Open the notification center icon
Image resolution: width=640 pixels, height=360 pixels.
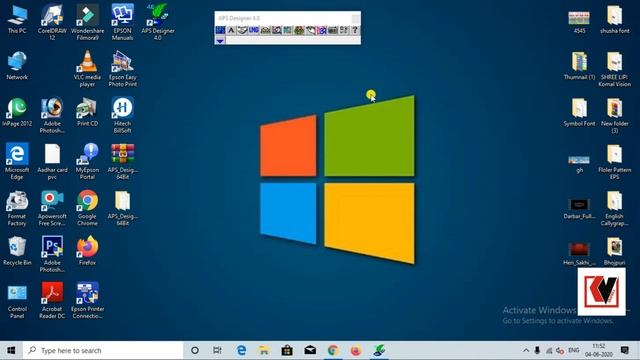click(x=624, y=350)
